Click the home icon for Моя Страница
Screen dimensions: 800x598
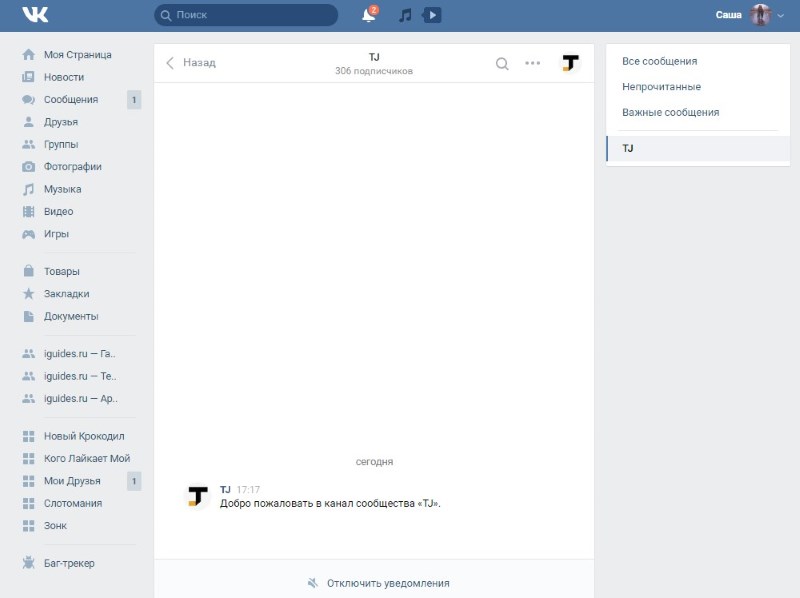tap(29, 55)
